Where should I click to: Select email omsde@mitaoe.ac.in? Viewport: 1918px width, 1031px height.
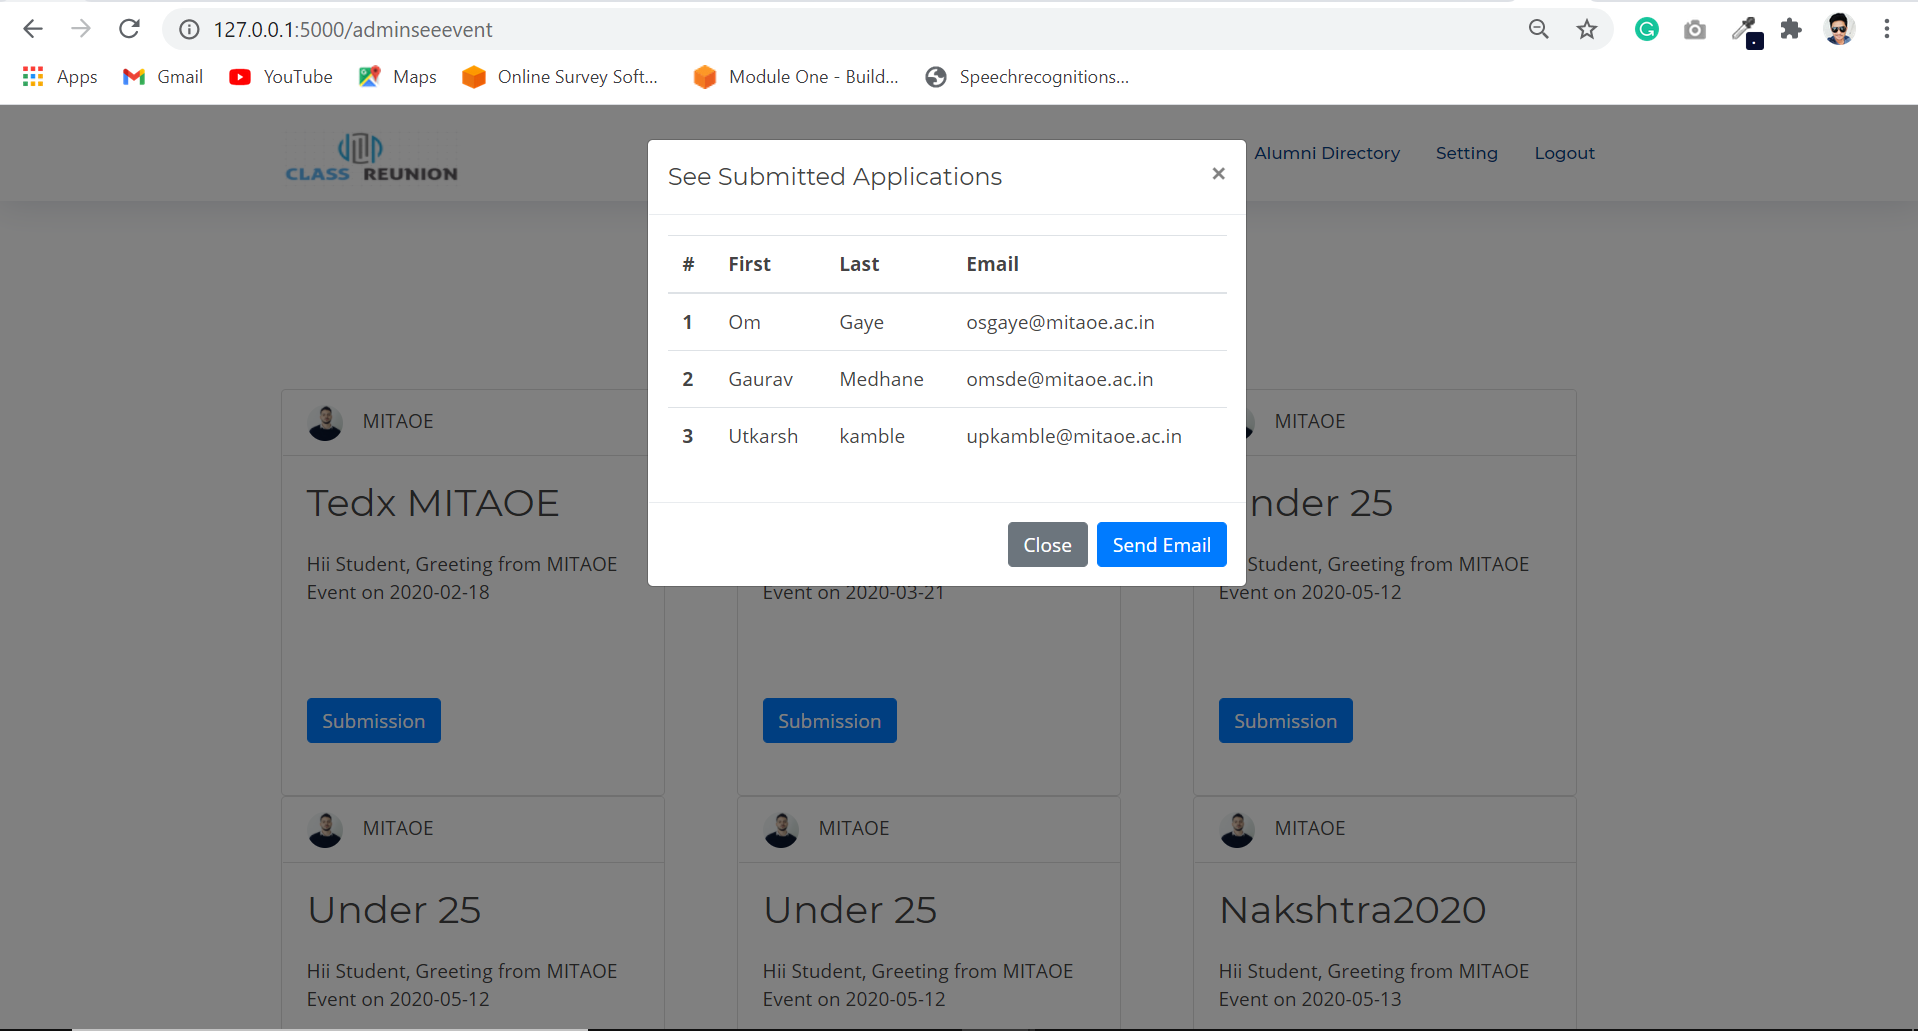(1059, 379)
